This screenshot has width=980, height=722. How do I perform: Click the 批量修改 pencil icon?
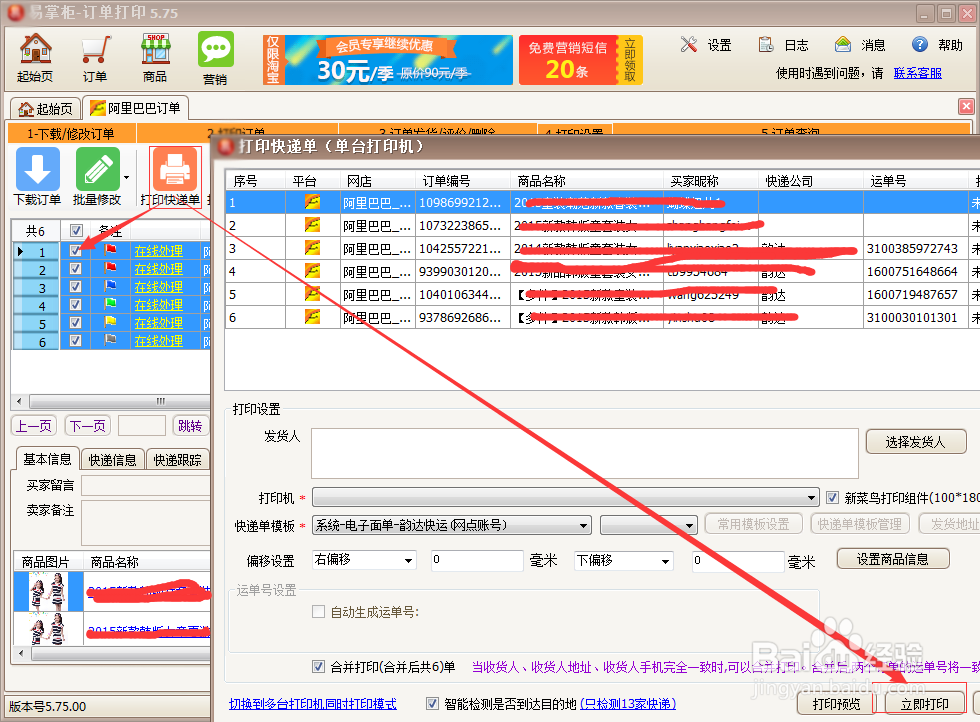click(98, 169)
